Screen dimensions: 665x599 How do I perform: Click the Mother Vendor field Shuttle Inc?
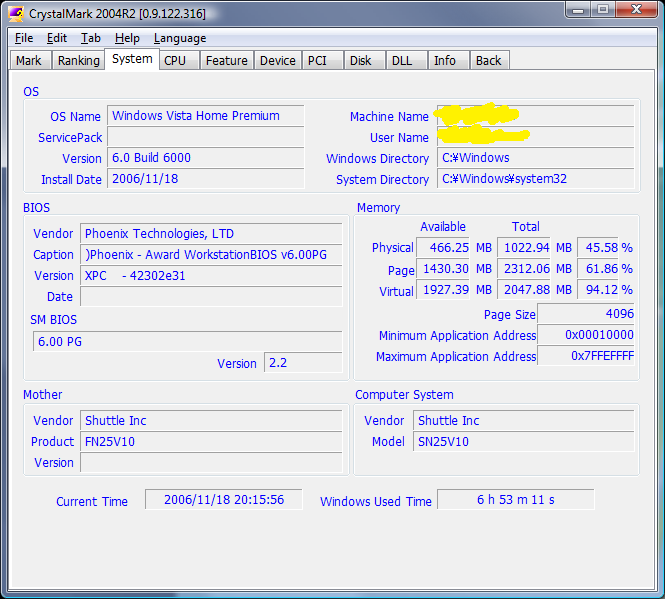(211, 420)
